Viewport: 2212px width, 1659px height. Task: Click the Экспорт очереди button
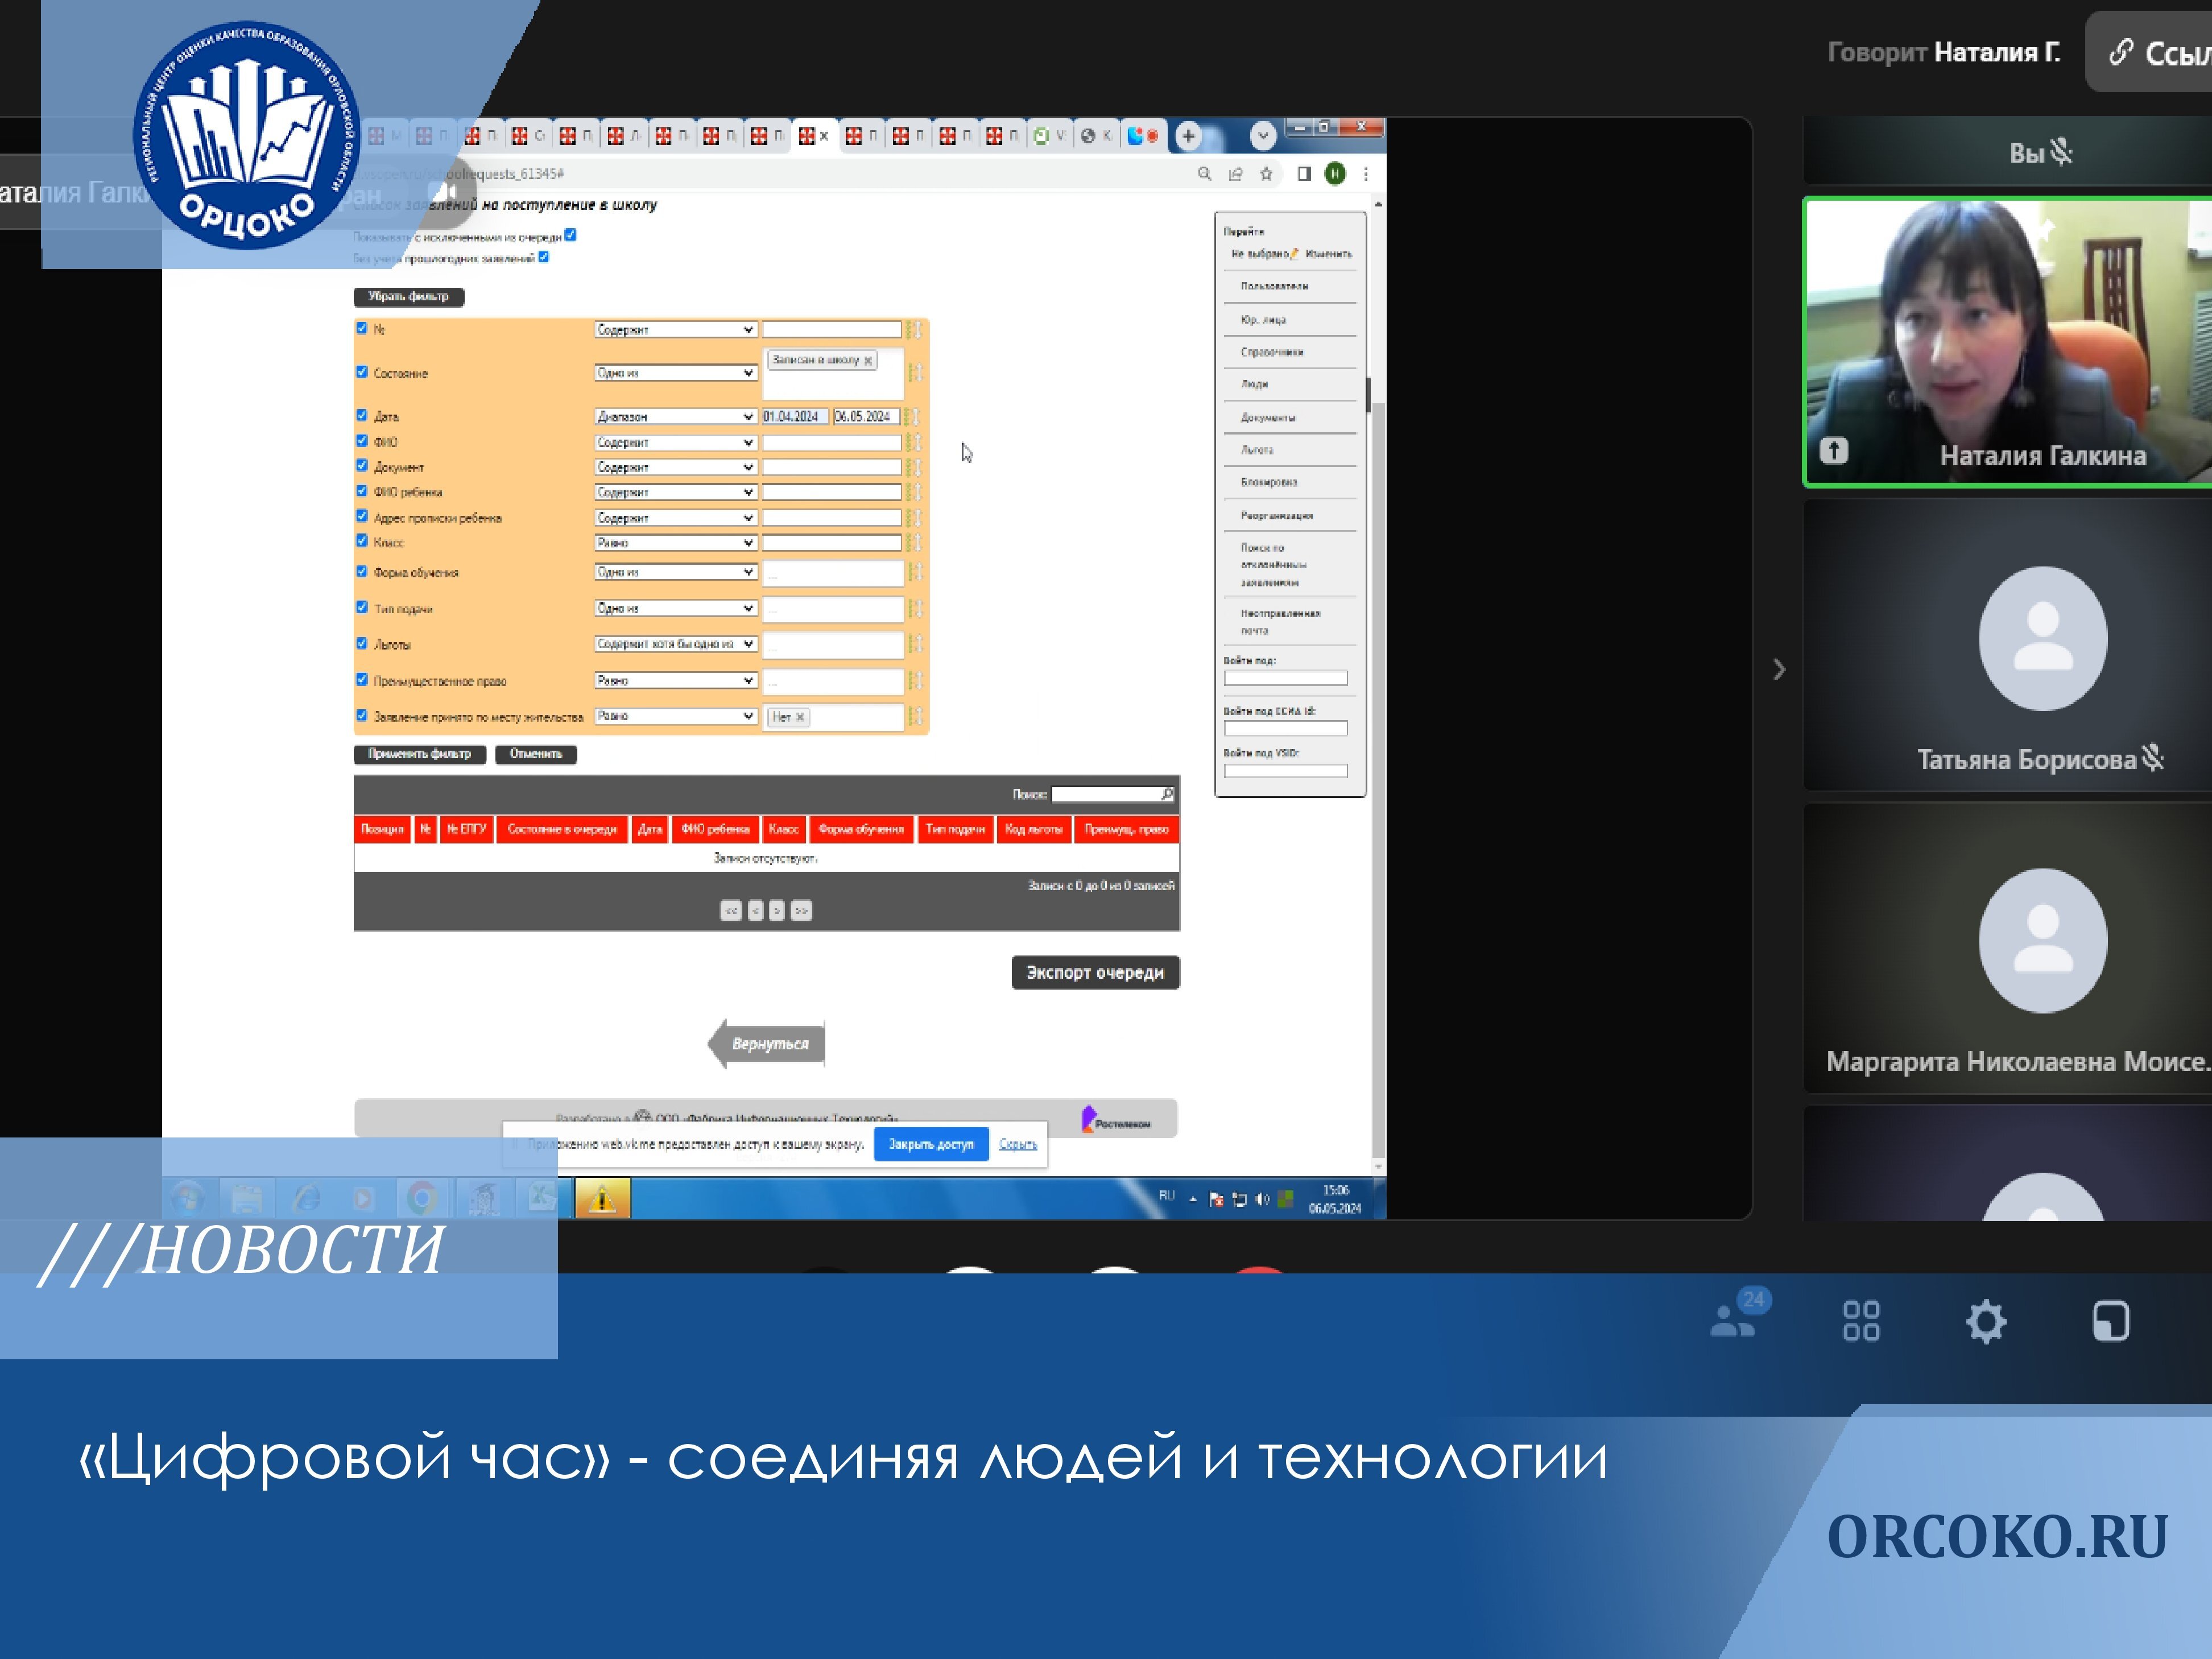[x=1095, y=972]
